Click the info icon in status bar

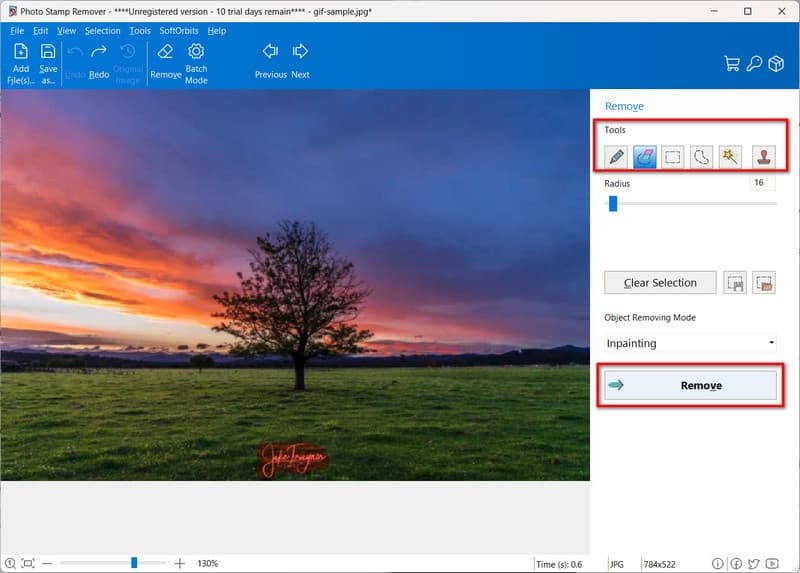coord(717,563)
